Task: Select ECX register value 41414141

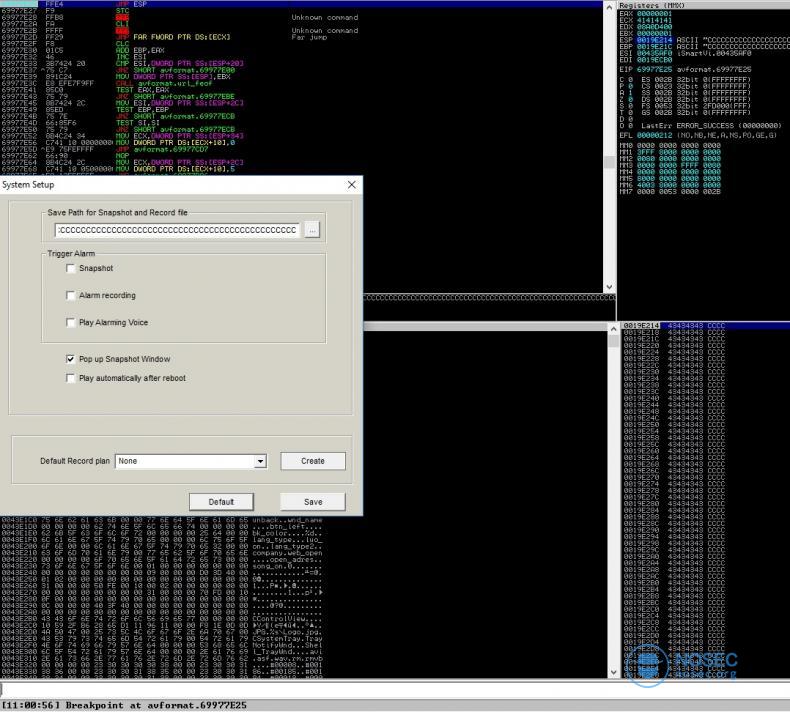Action: click(654, 21)
